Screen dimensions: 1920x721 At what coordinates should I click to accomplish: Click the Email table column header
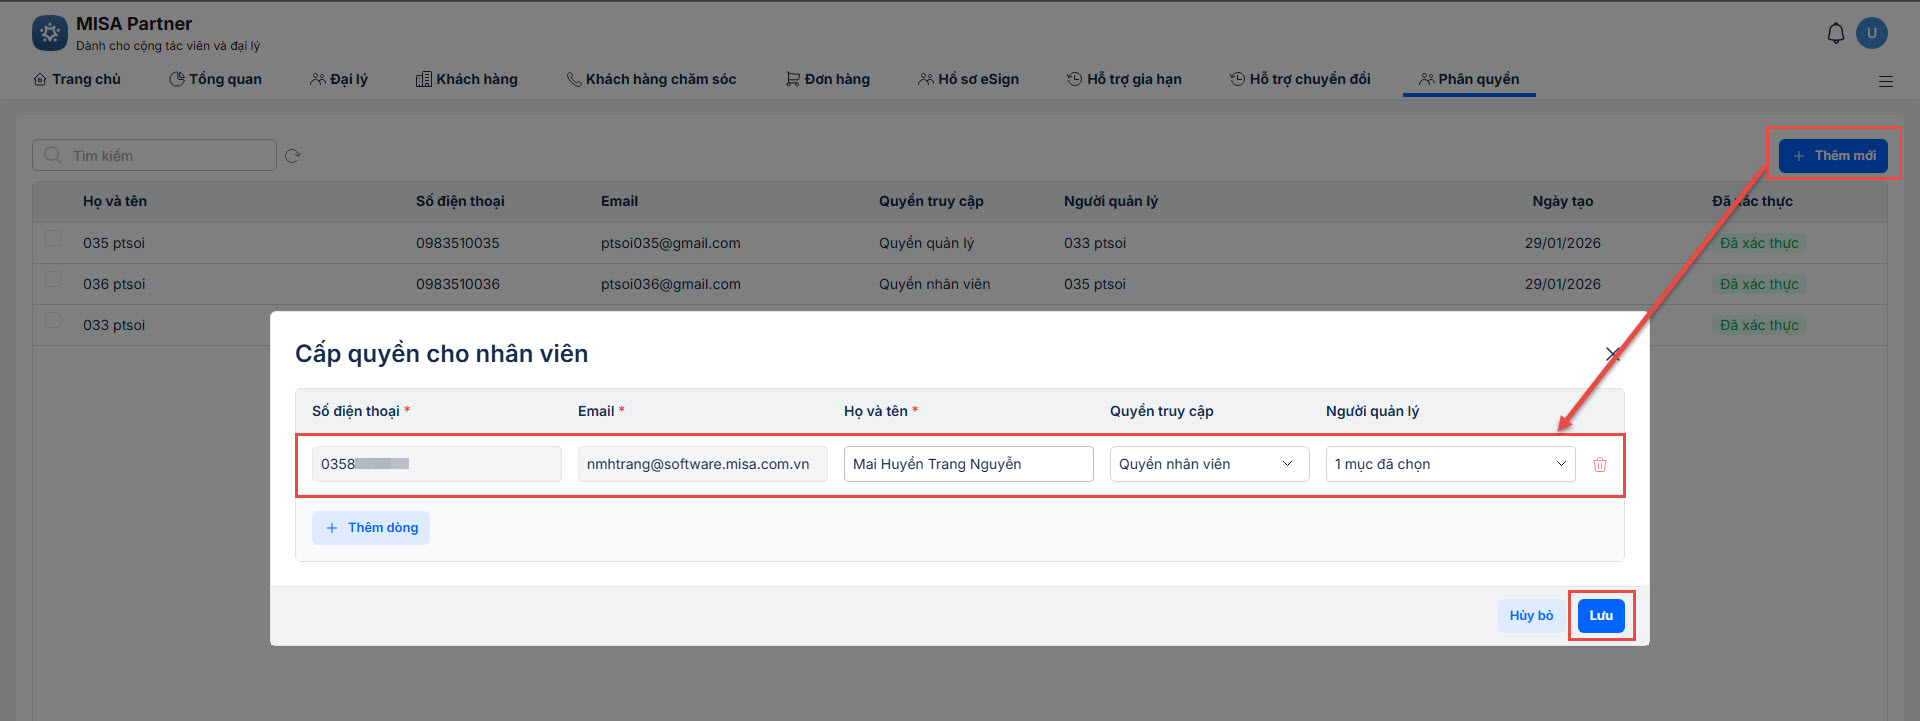(619, 201)
